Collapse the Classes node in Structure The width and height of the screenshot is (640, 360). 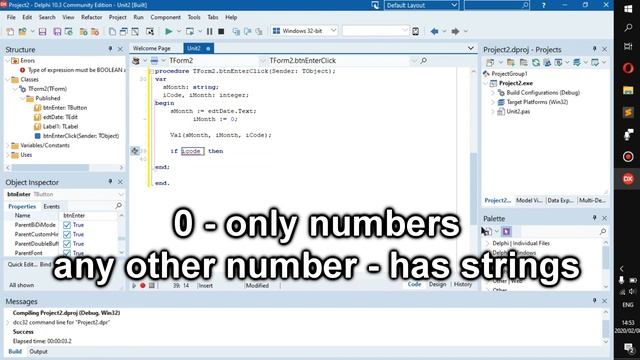8,79
